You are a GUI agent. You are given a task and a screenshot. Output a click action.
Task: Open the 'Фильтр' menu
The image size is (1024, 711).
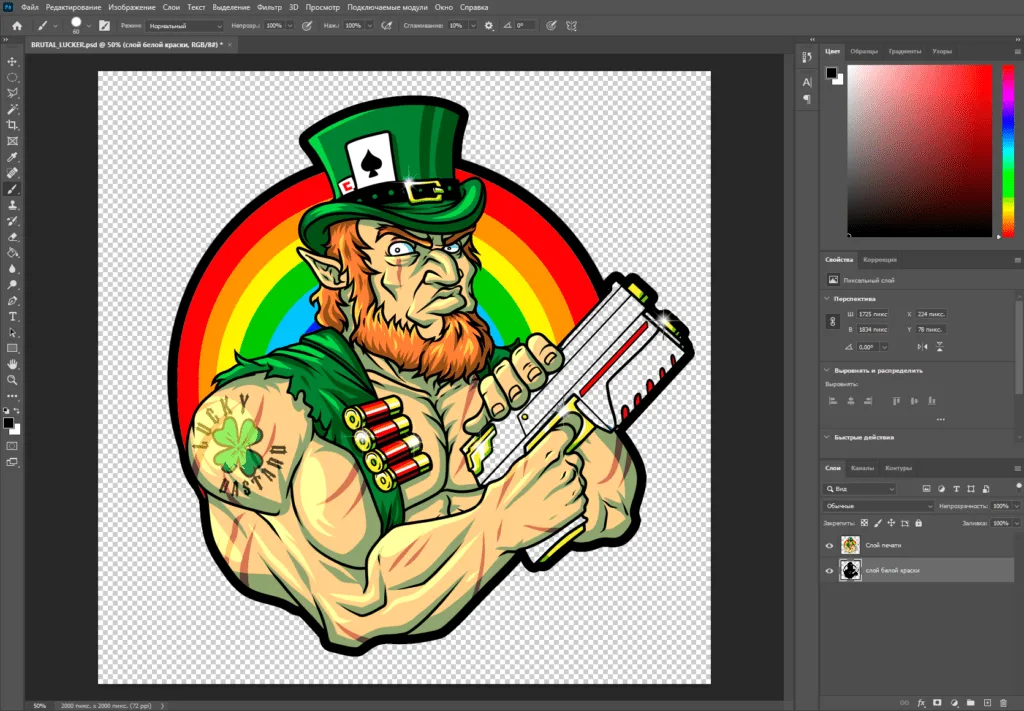pos(268,7)
